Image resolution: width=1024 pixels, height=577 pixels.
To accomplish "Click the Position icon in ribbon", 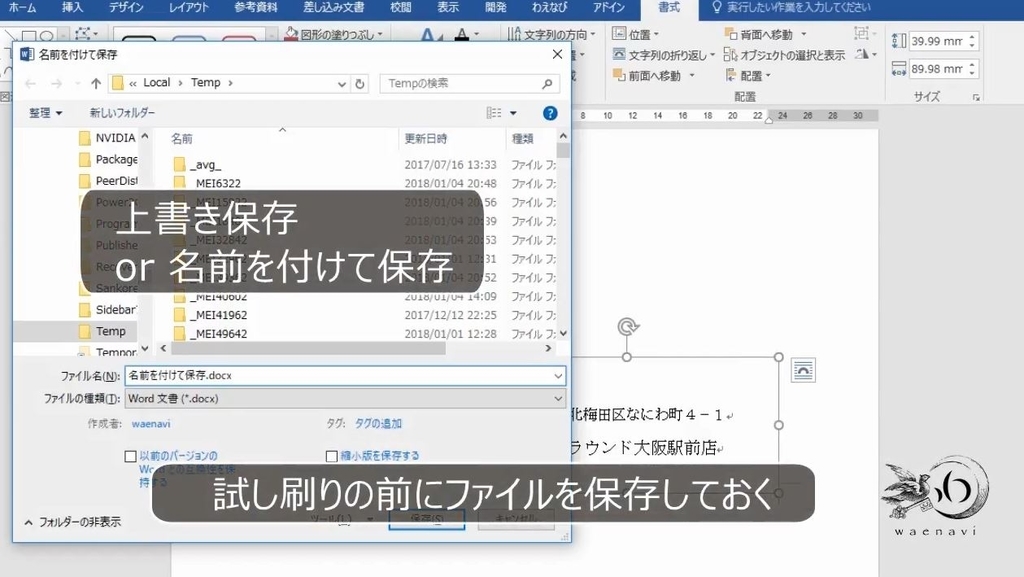I will click(618, 34).
